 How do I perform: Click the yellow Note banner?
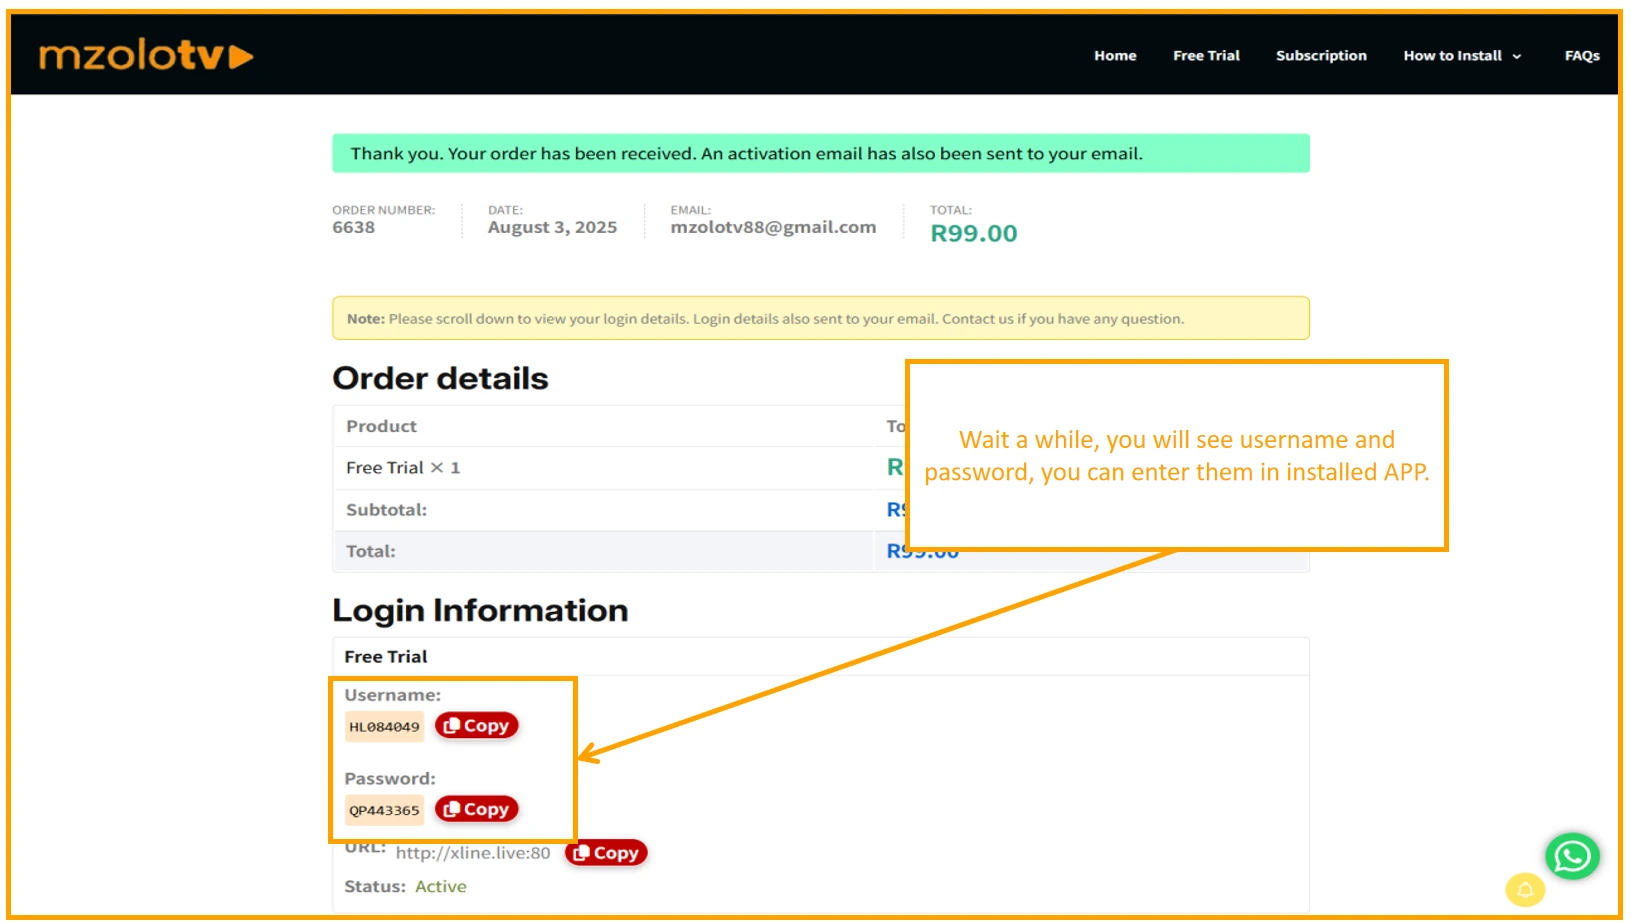821,319
